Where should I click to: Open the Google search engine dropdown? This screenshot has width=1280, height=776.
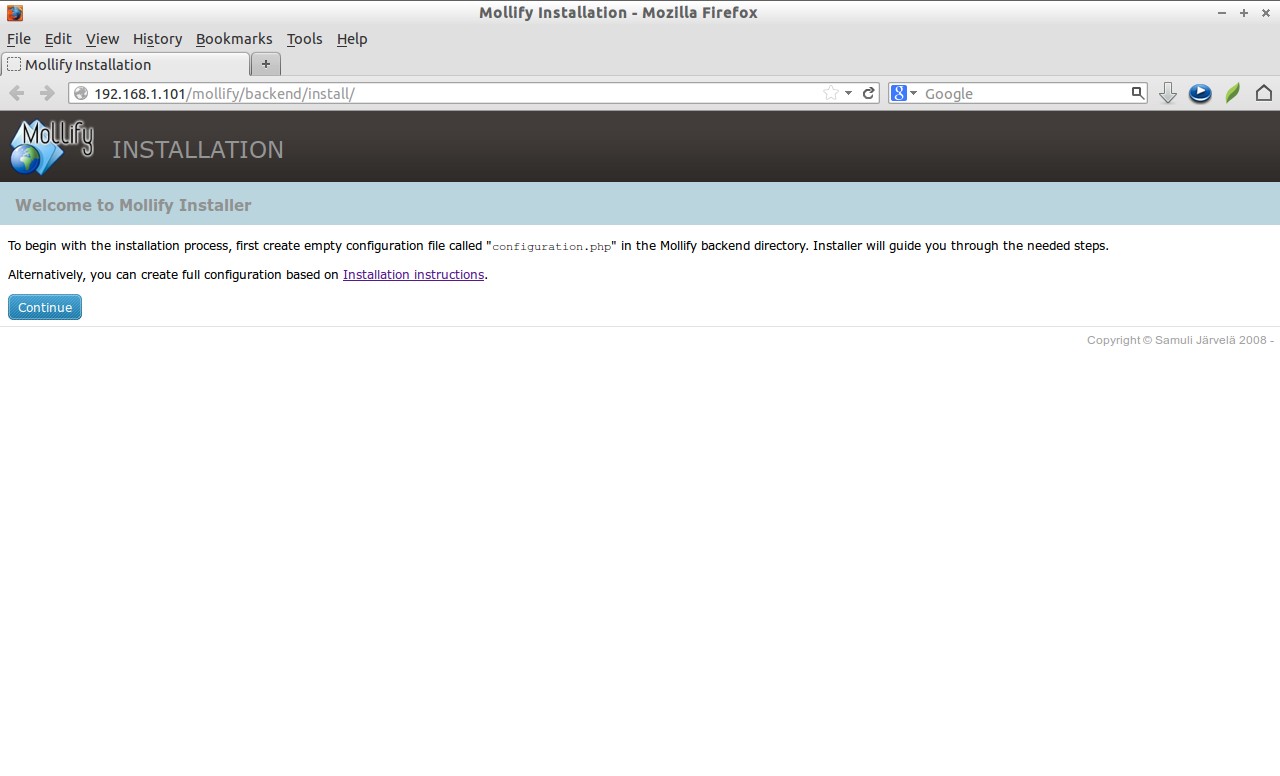click(904, 93)
